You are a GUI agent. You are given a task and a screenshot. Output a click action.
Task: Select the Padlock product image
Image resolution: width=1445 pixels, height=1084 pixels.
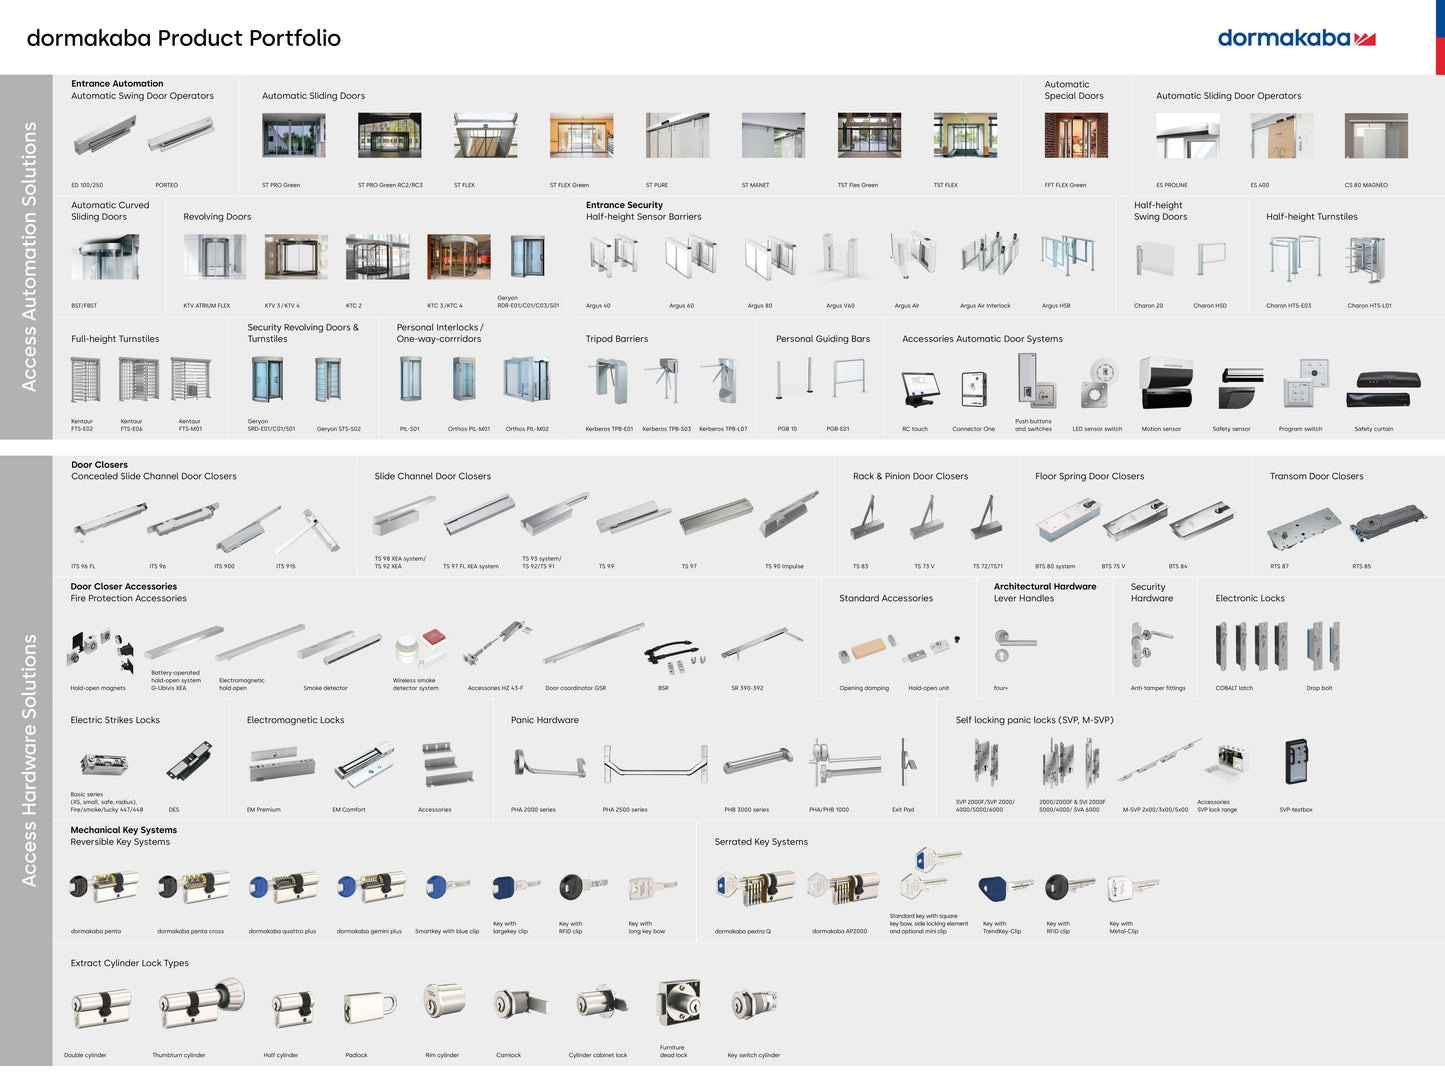(370, 1009)
